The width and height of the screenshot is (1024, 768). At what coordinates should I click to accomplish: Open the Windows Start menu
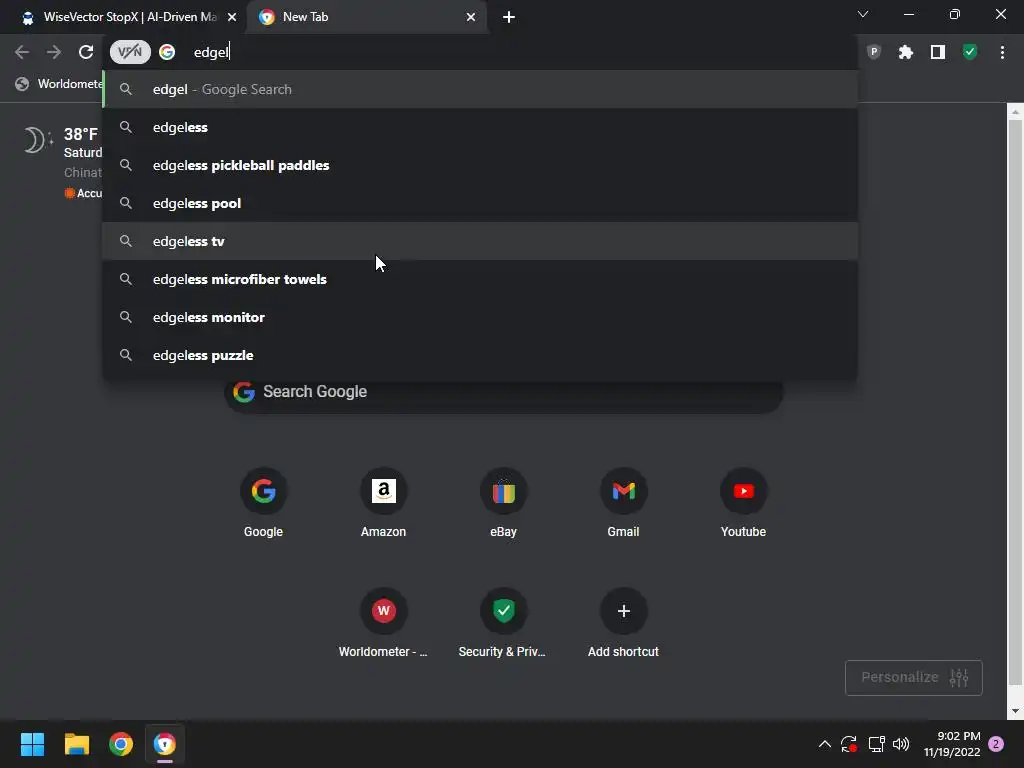pos(32,744)
